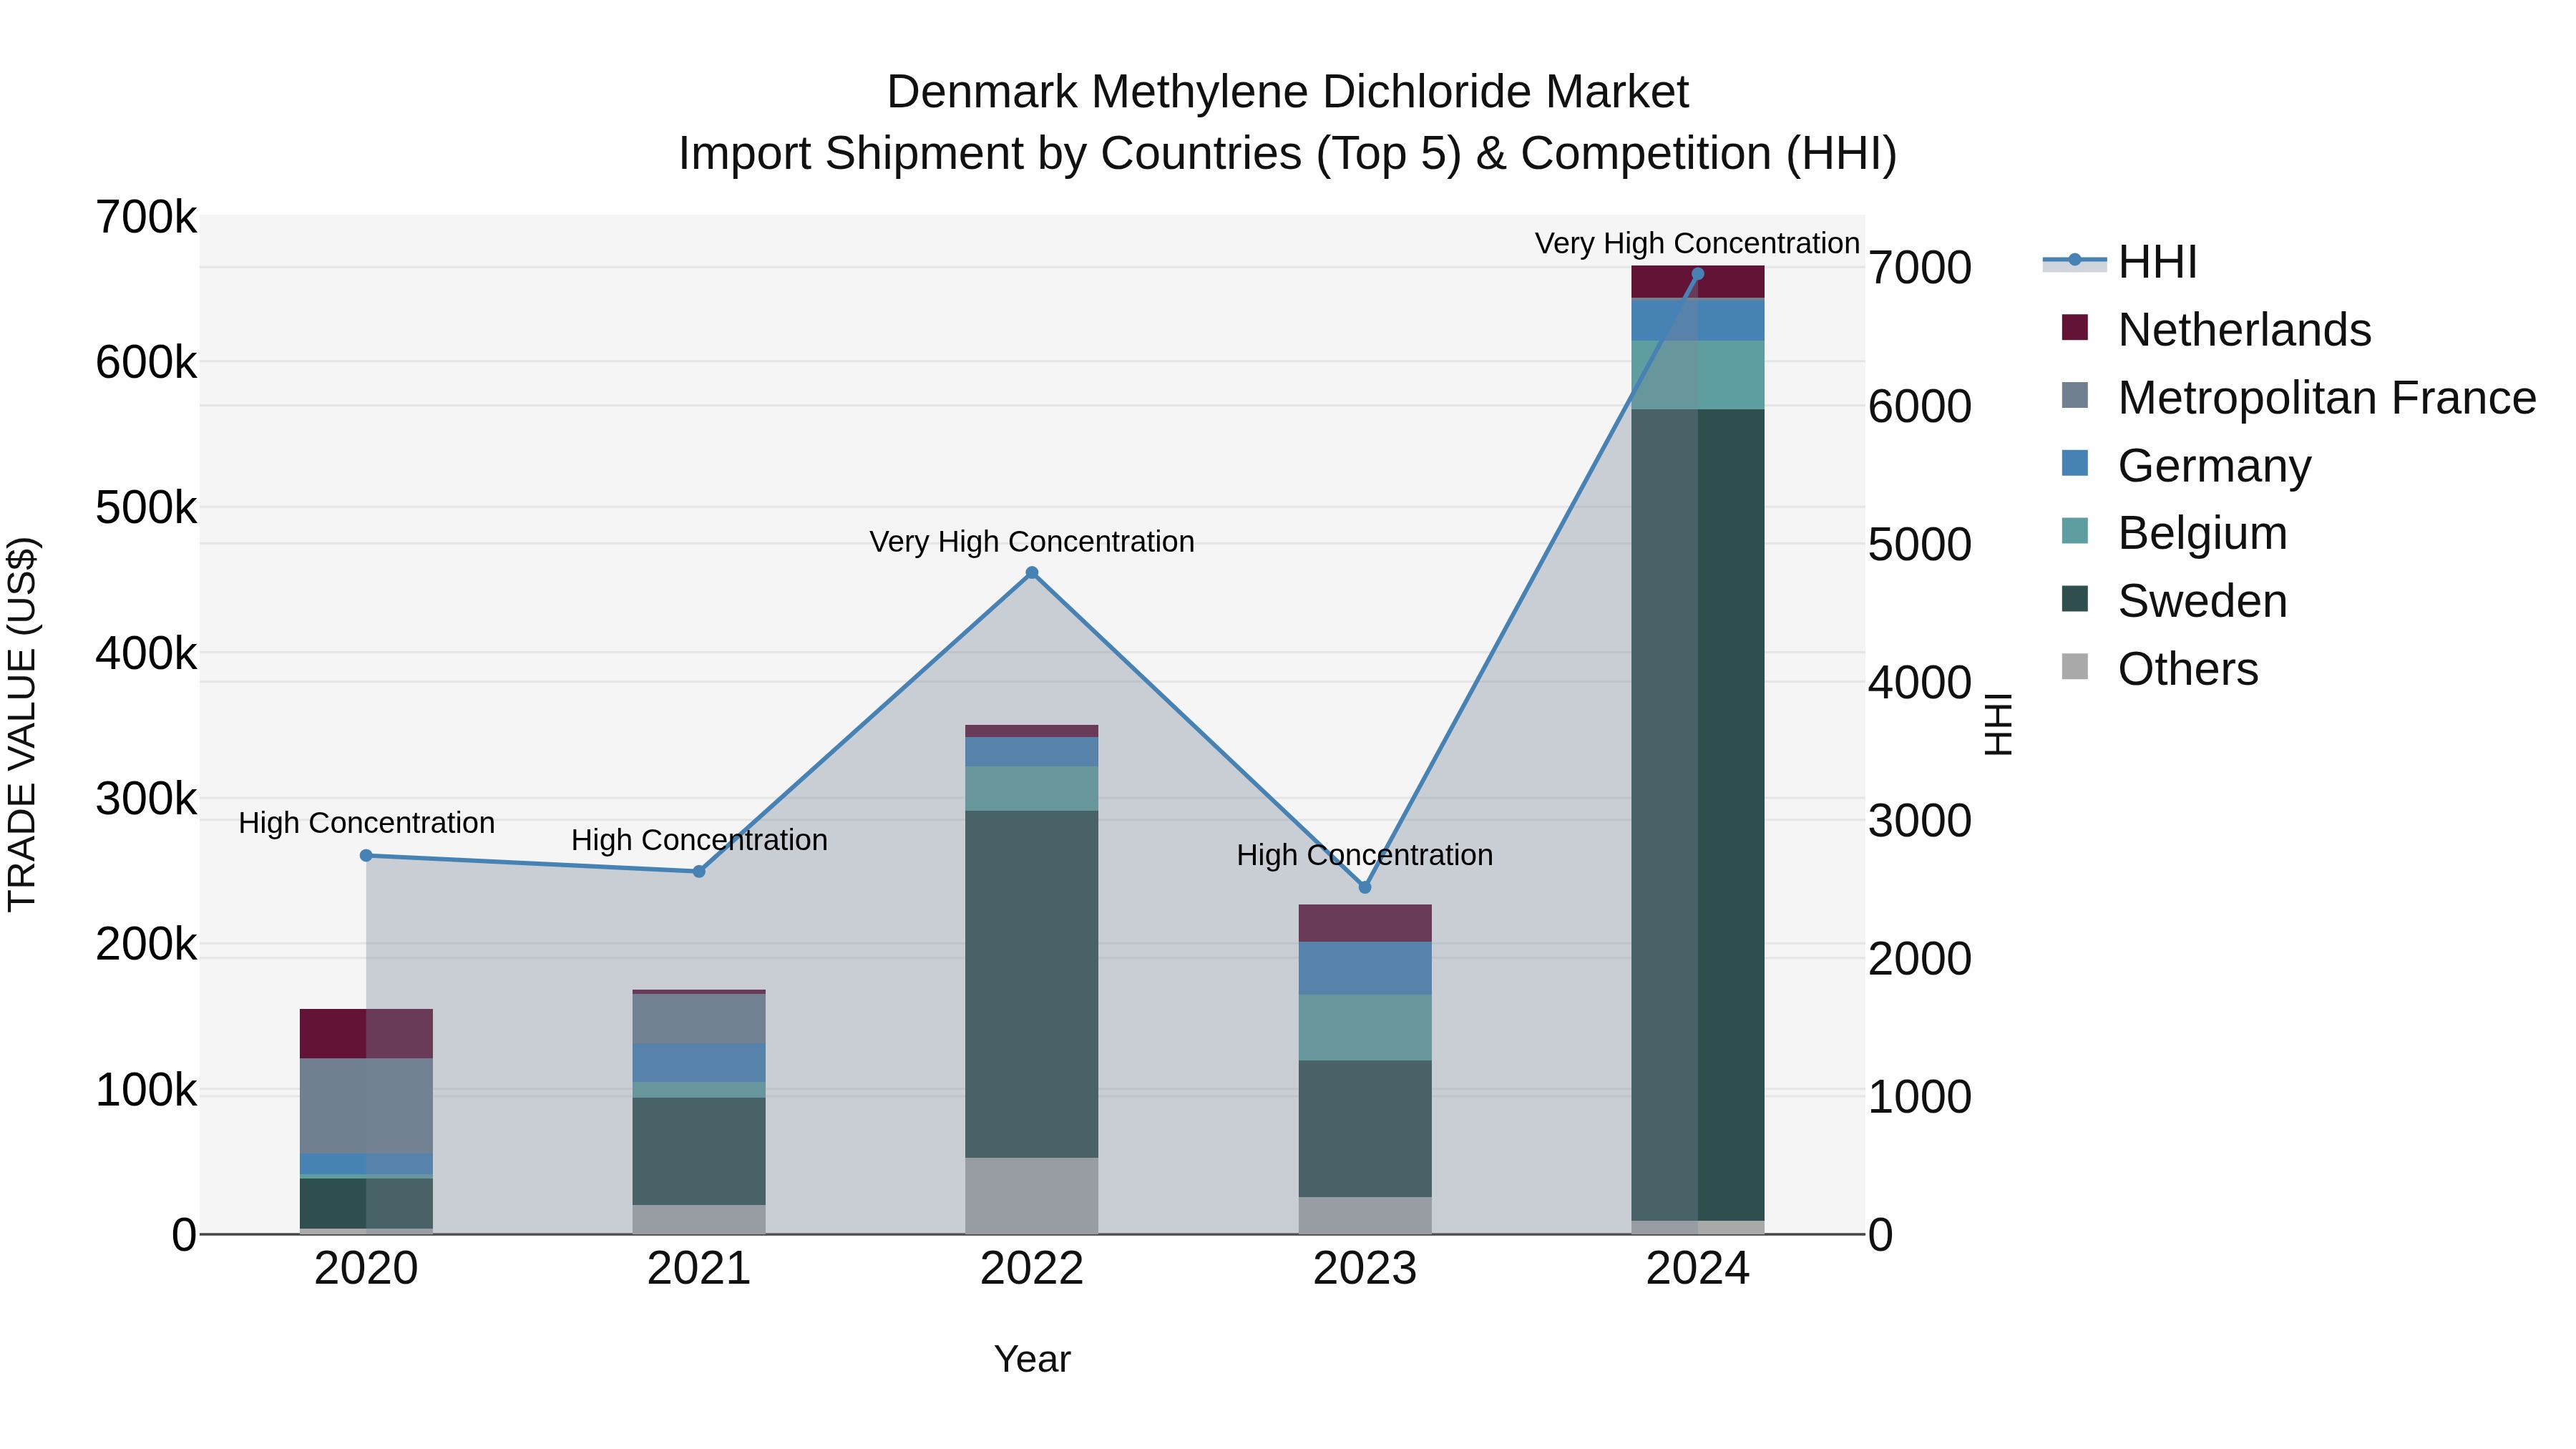The height and width of the screenshot is (1449, 2576).
Task: Toggle the HHI legend entry
Action: tap(2120, 262)
